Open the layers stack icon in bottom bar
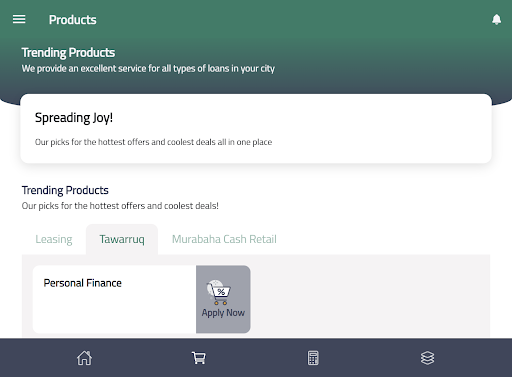Screen dimensions: 512x377 (x=427, y=358)
